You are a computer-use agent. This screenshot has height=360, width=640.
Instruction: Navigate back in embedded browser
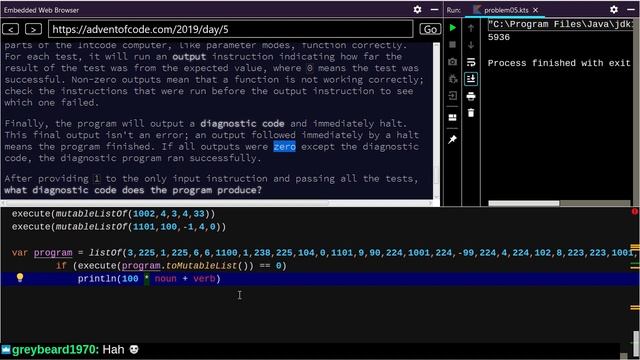[11, 29]
